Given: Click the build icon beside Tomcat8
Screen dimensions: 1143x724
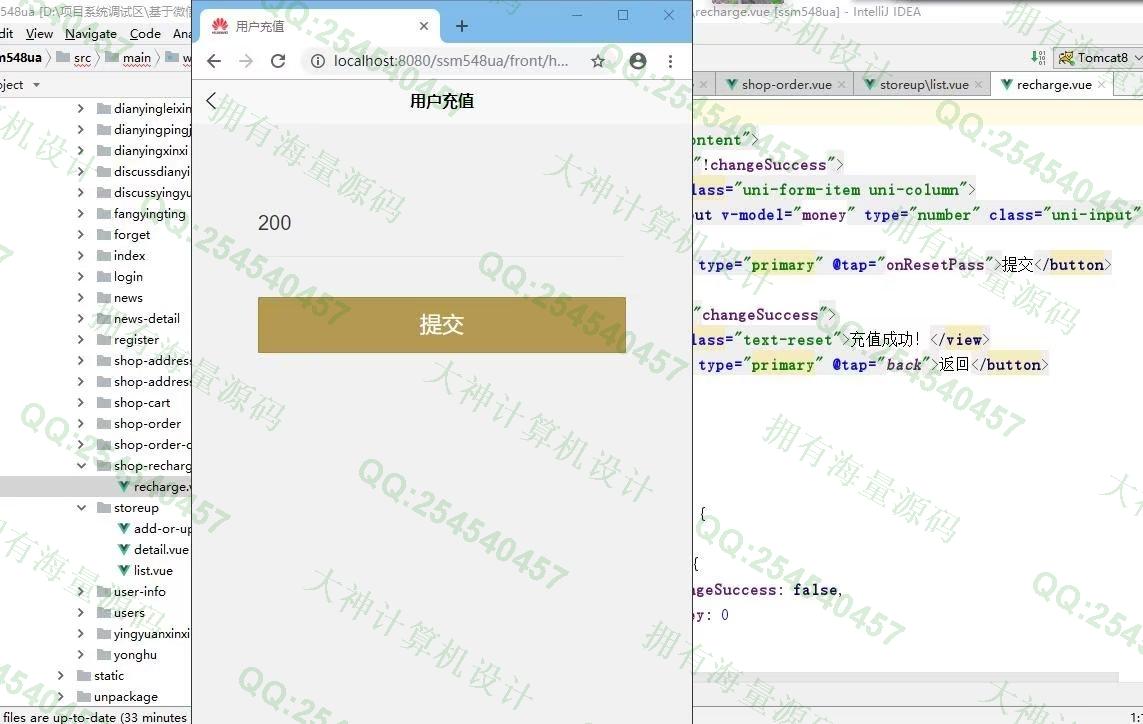Looking at the screenshot, I should 1039,58.
